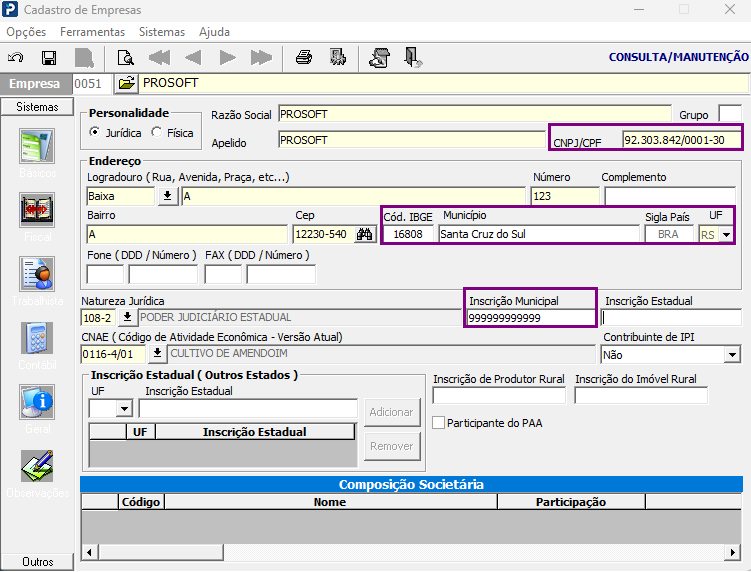Click the toolbar icon before exit door
The height and width of the screenshot is (572, 751).
(379, 58)
